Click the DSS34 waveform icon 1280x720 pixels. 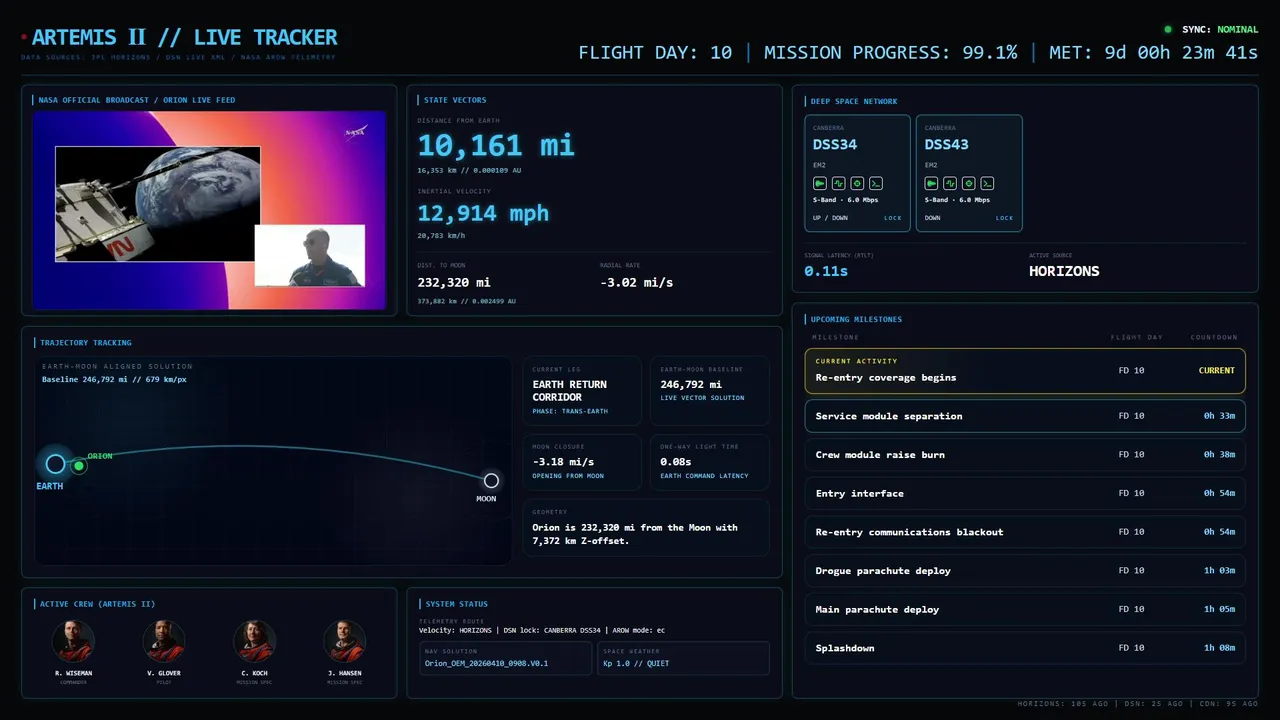pos(838,183)
